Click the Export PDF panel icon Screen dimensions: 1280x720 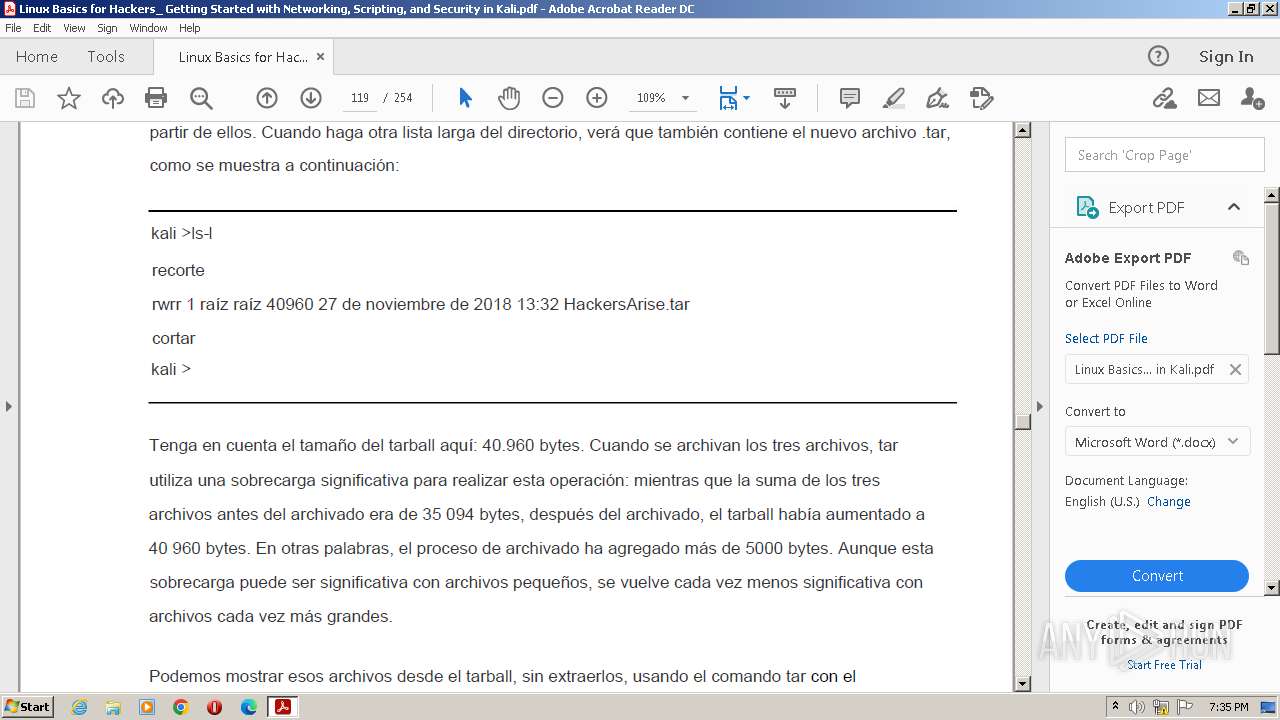(1087, 207)
